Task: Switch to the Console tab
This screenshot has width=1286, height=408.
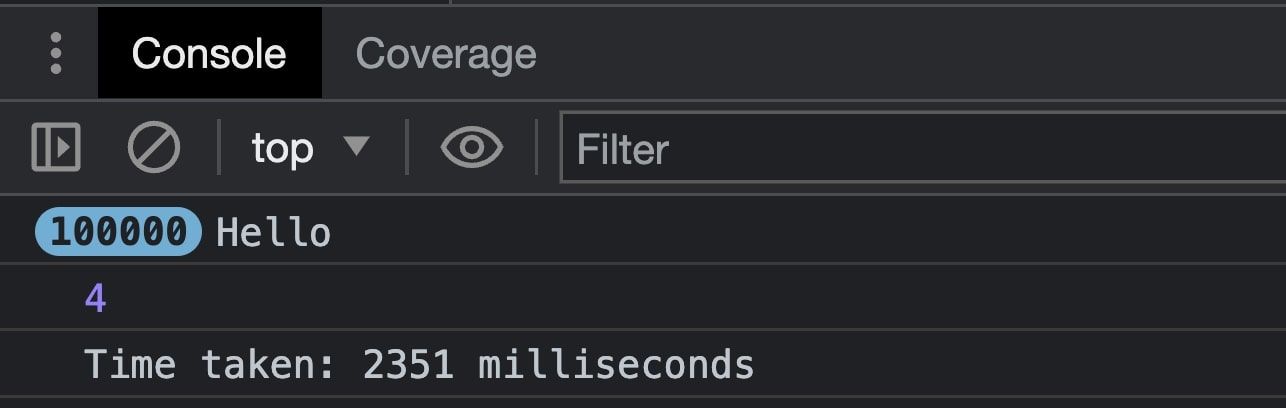Action: [209, 53]
